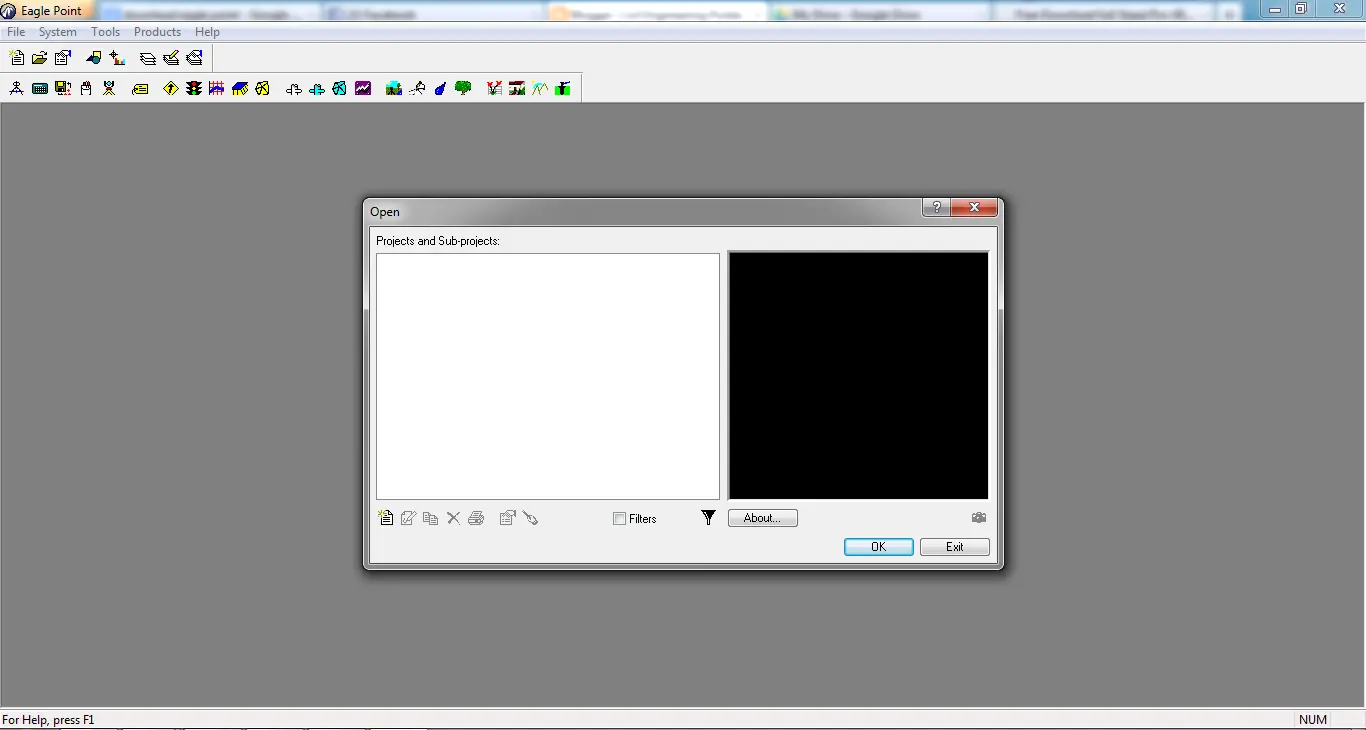This screenshot has height=730, width=1366.
Task: Click the calculator icon in second toolbar
Action: coord(40,88)
